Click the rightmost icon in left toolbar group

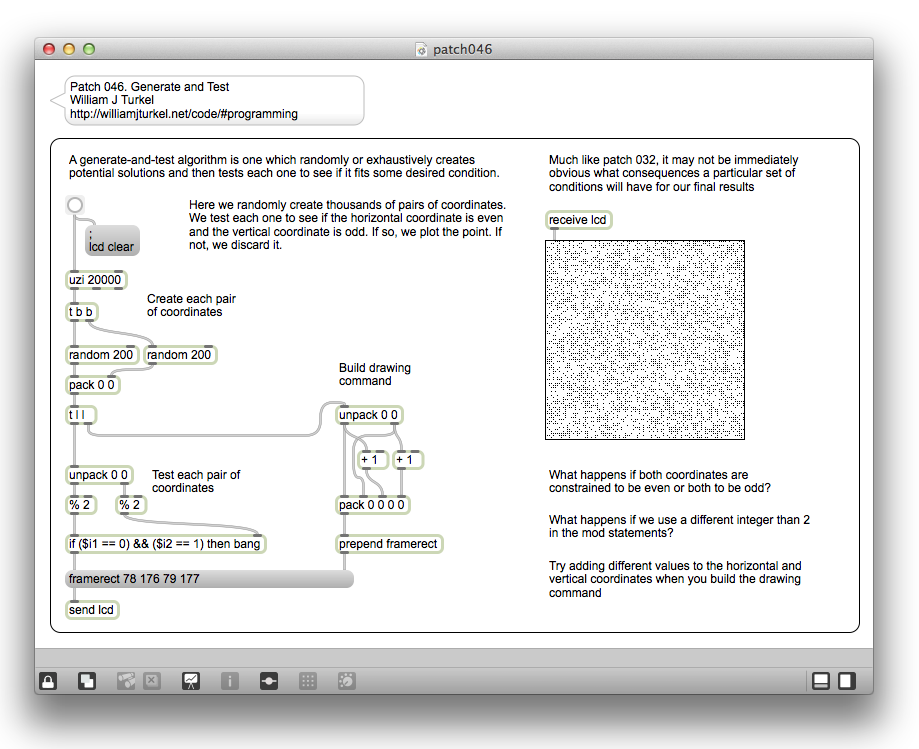coord(346,681)
